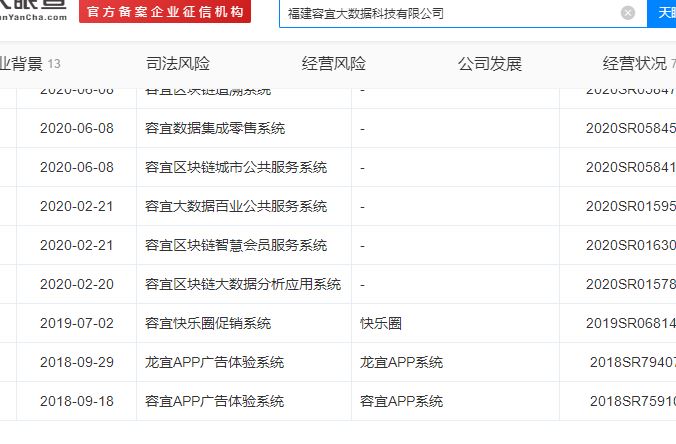
Task: Click the Tianyancha logo
Action: (x=33, y=10)
